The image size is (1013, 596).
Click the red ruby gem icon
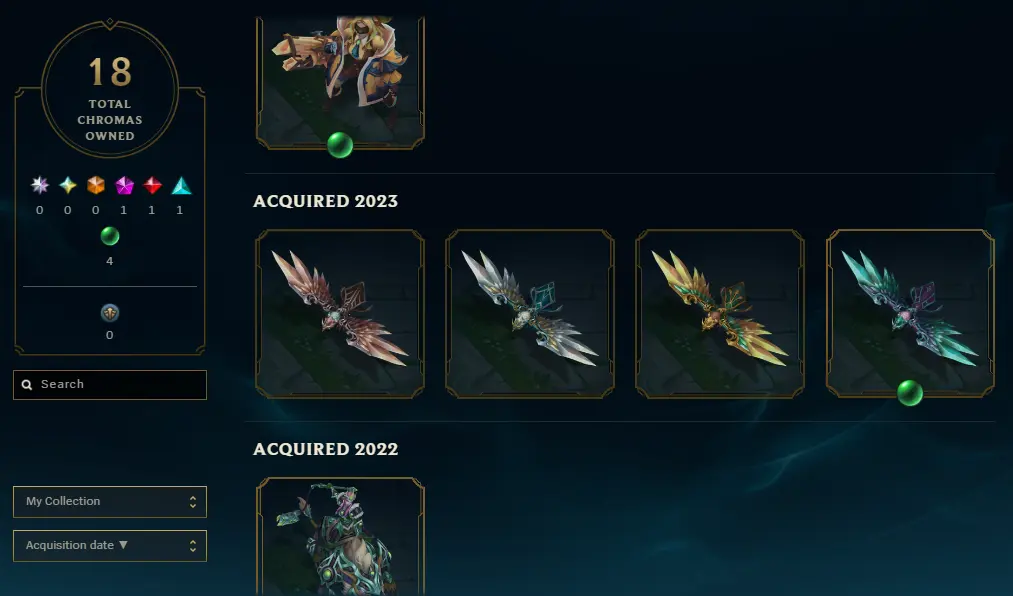tap(152, 185)
